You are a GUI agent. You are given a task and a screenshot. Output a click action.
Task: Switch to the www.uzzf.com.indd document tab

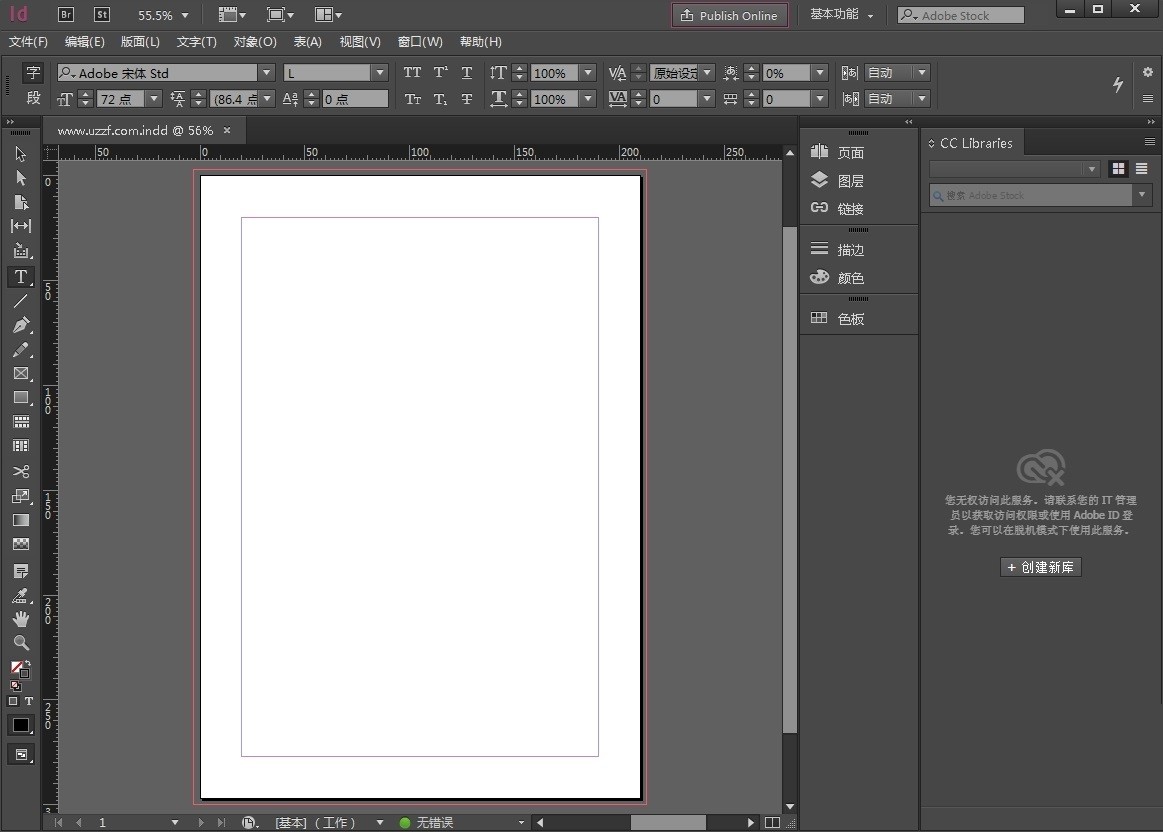(x=135, y=130)
